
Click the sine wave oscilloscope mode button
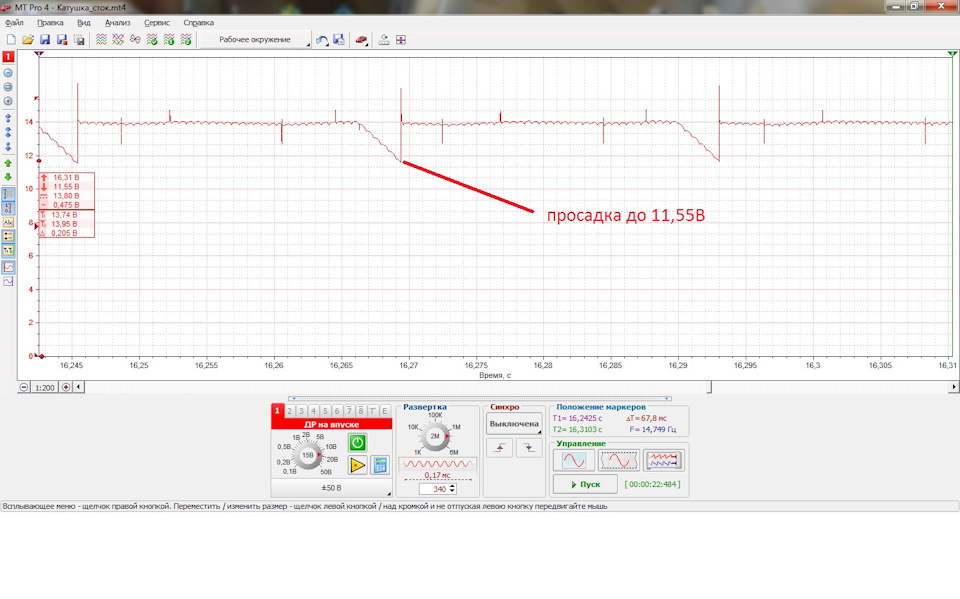click(x=574, y=460)
